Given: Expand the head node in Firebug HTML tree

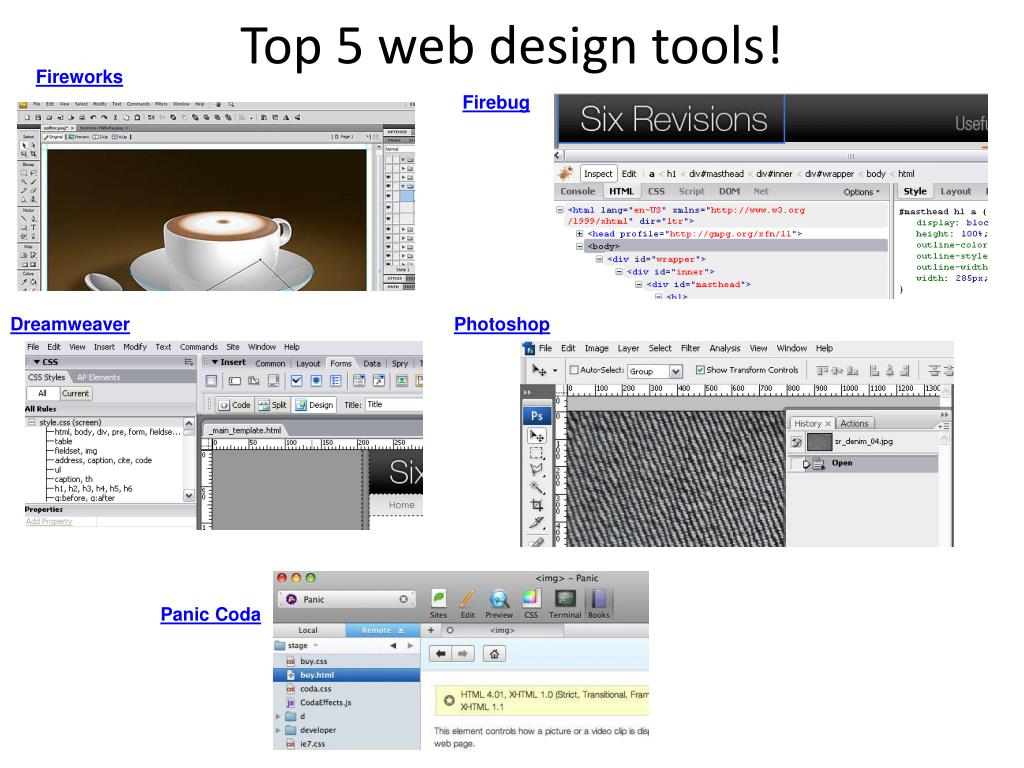Looking at the screenshot, I should tap(579, 234).
